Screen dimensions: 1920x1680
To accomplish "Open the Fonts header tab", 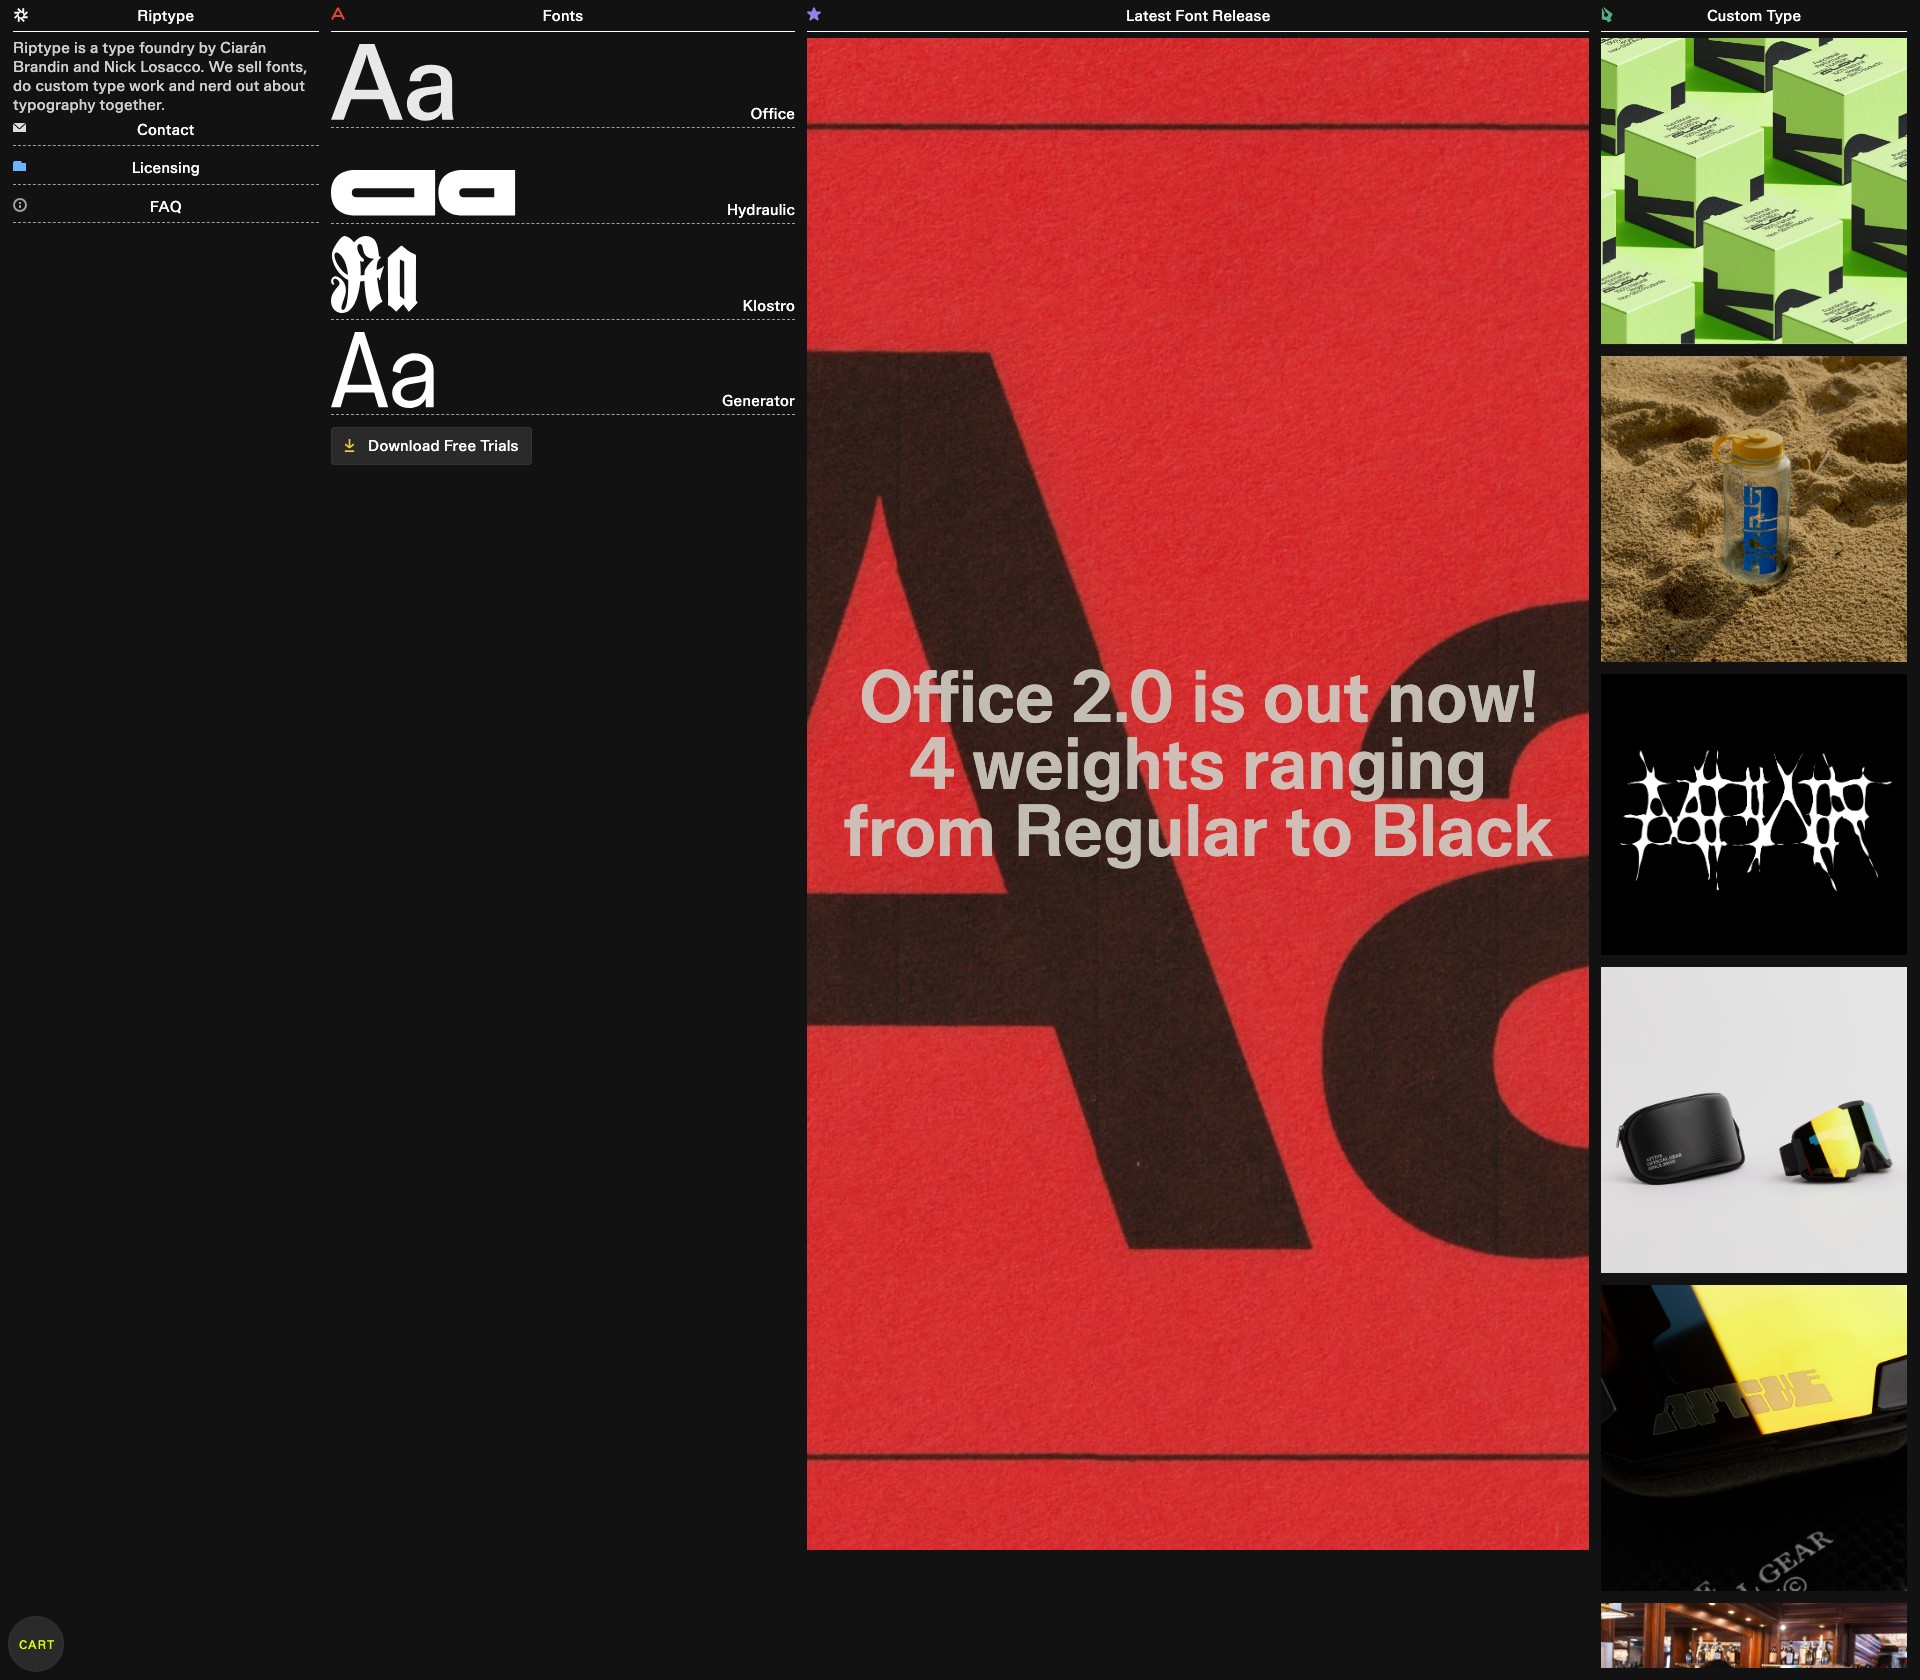I will point(563,16).
